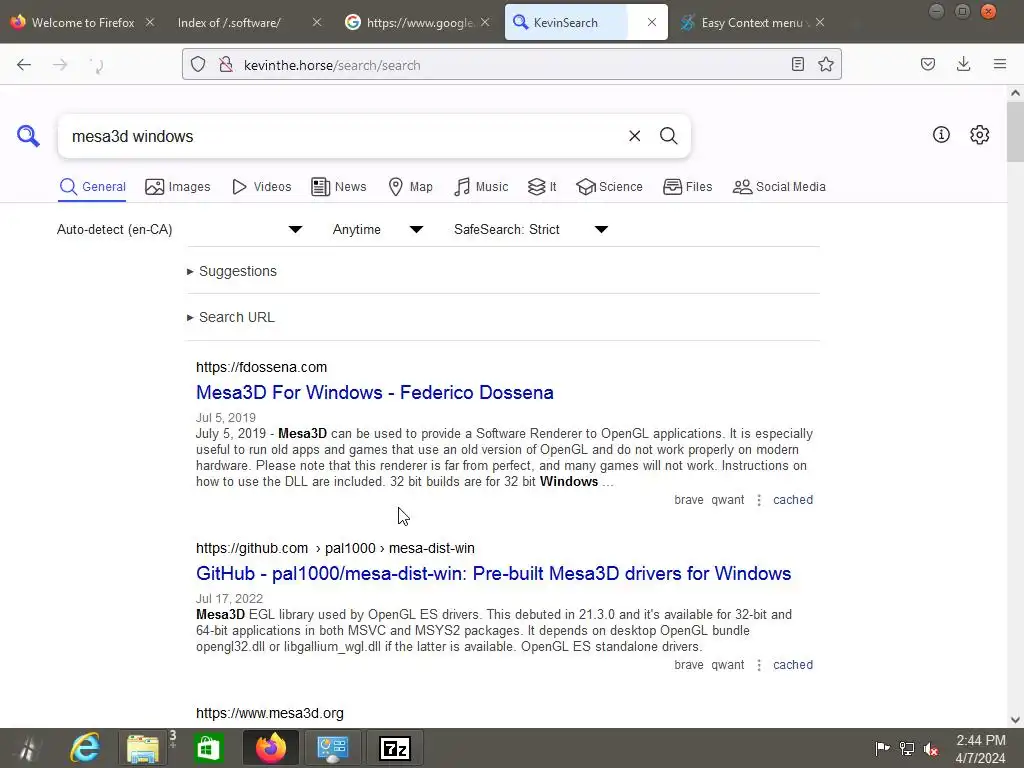Open File Explorer from the taskbar
Viewport: 1024px width, 768px height.
point(143,748)
